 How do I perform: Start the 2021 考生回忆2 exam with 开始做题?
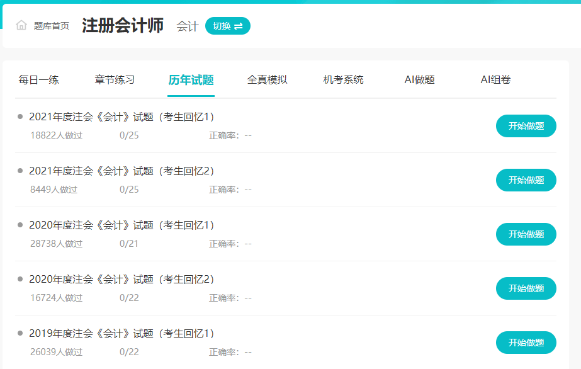click(526, 180)
